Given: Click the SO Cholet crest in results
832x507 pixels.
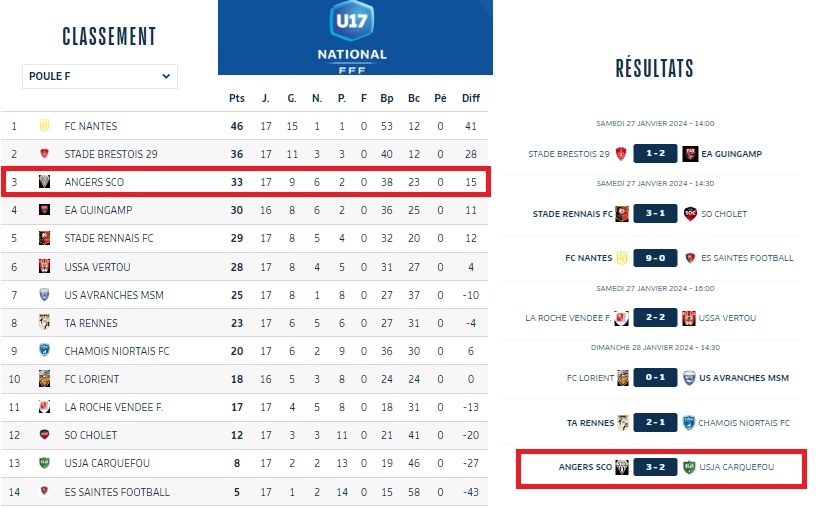Looking at the screenshot, I should click(690, 213).
